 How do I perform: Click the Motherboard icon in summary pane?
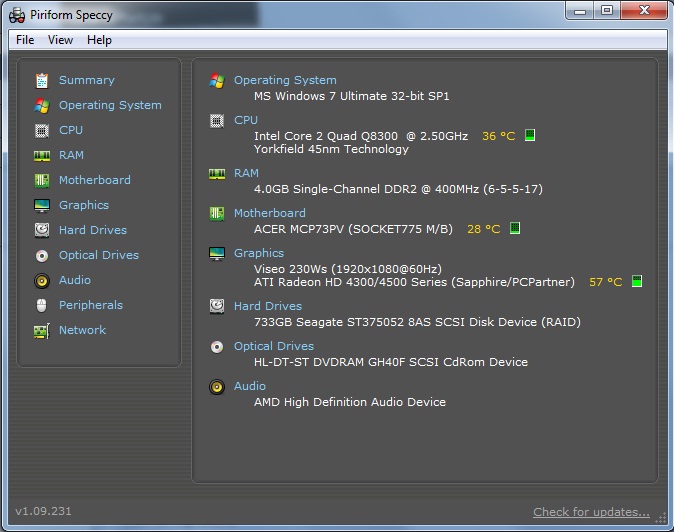[x=217, y=213]
